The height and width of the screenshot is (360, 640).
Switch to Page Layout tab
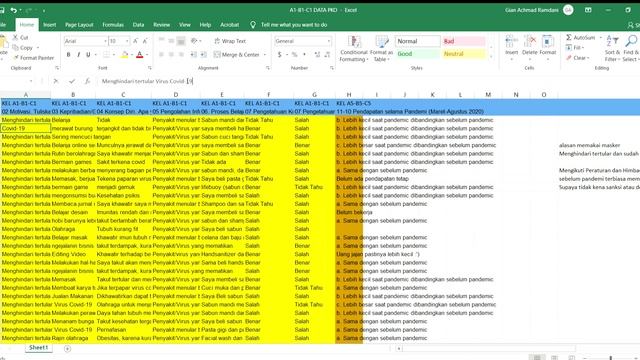point(79,25)
